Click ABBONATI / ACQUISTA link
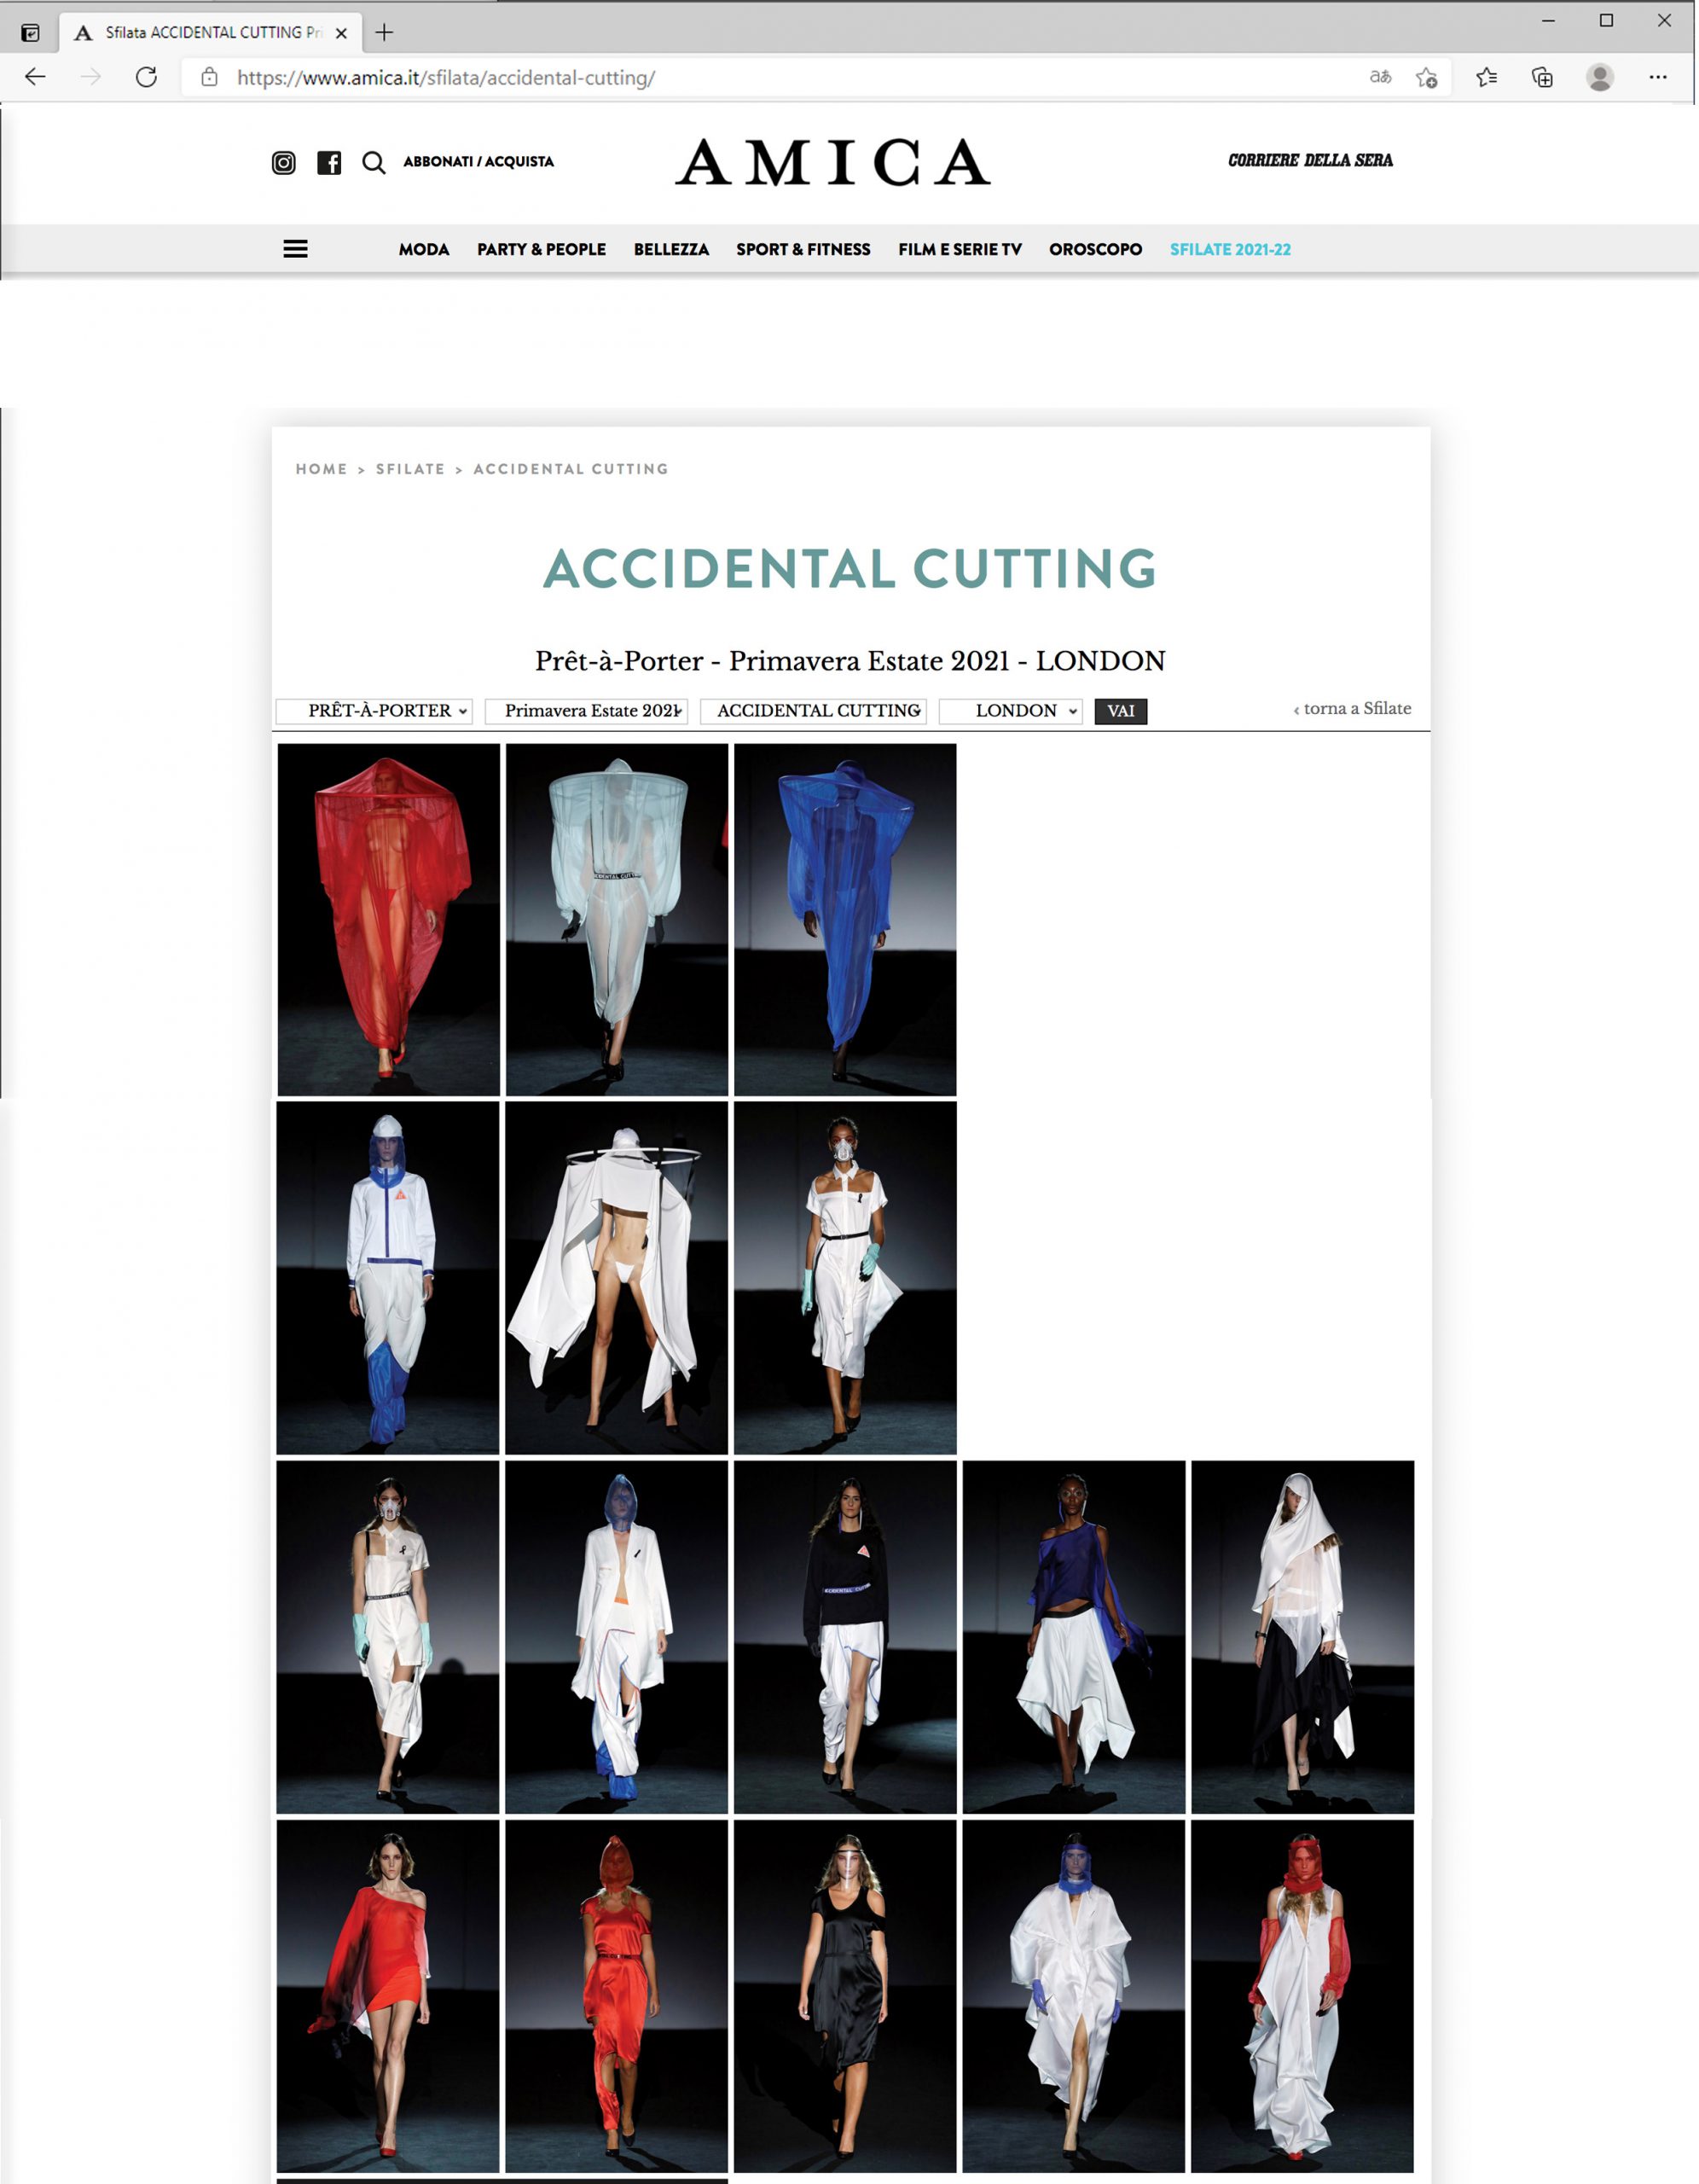This screenshot has height=2184, width=1699. pos(478,161)
